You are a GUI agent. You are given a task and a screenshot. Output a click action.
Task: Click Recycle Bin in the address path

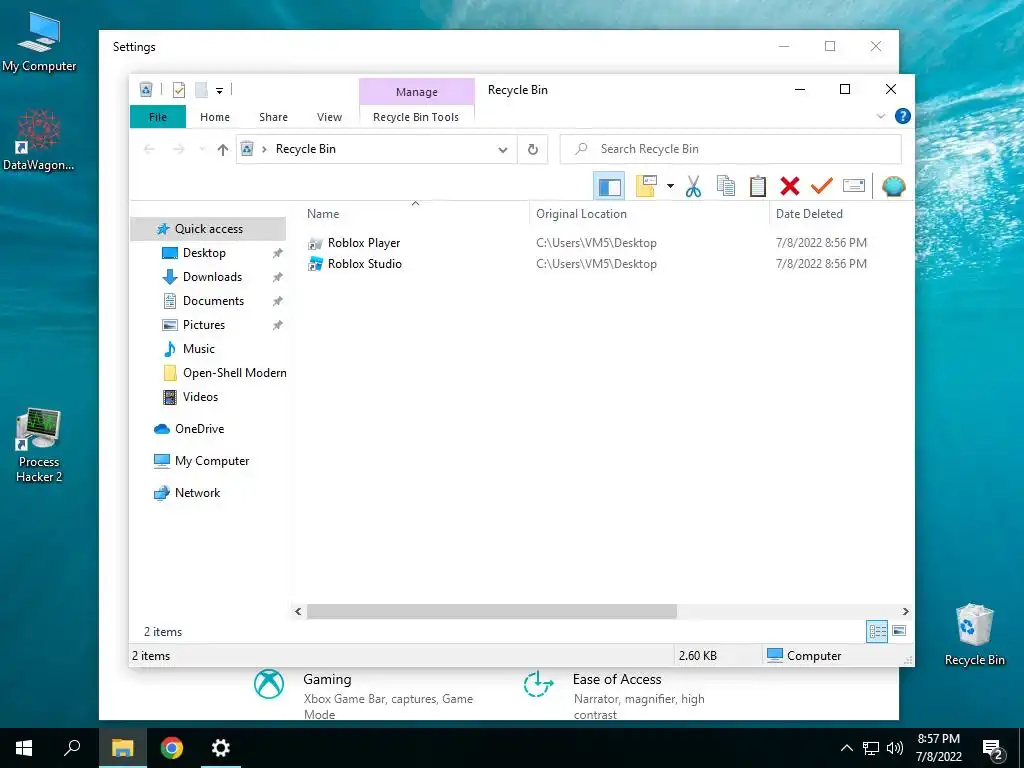click(306, 149)
